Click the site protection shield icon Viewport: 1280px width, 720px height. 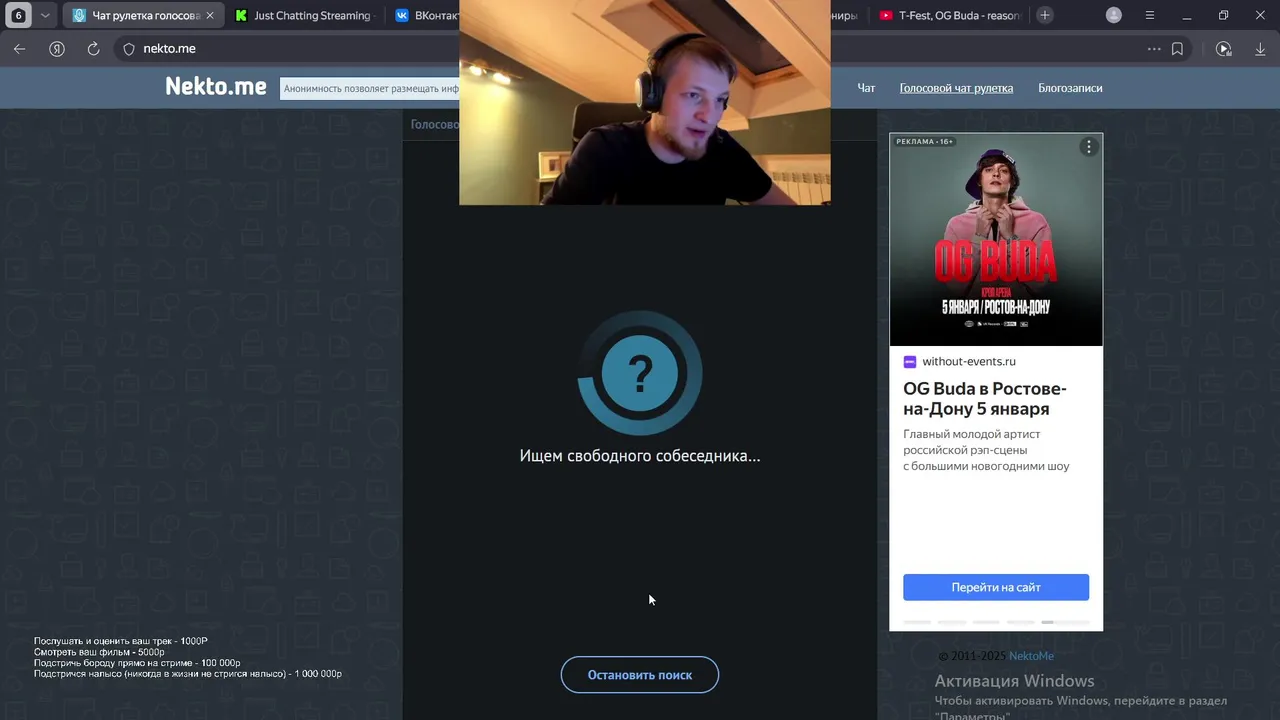pos(129,49)
